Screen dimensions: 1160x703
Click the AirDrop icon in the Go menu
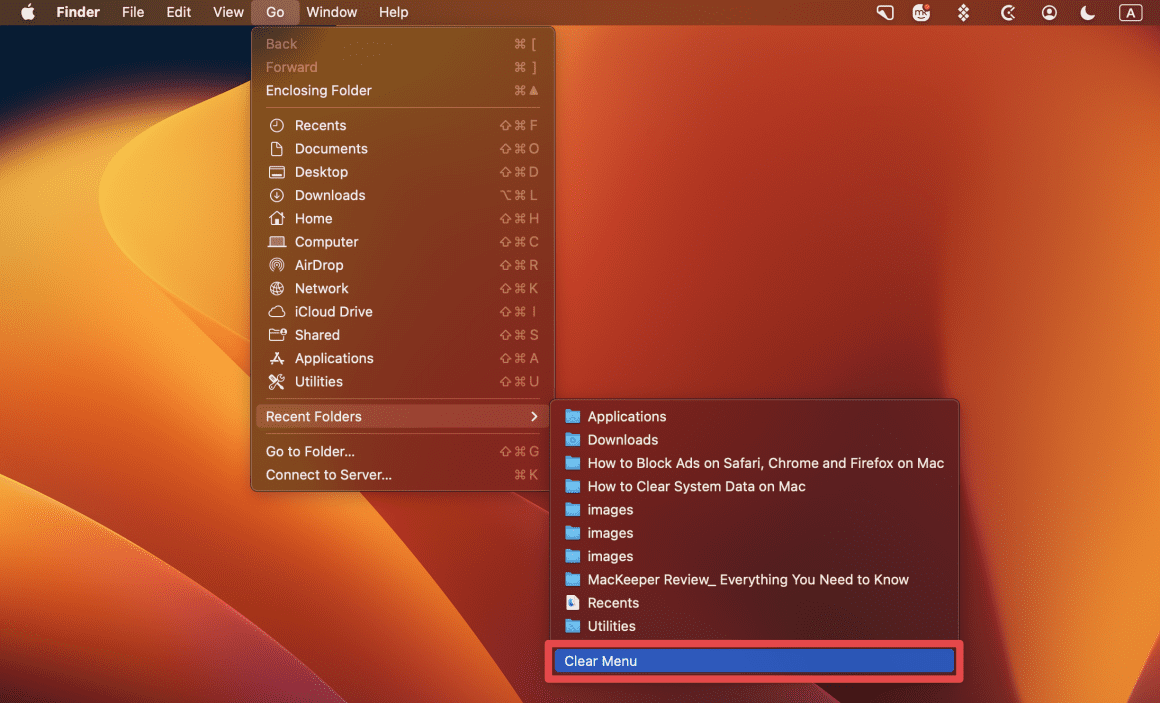click(x=277, y=265)
